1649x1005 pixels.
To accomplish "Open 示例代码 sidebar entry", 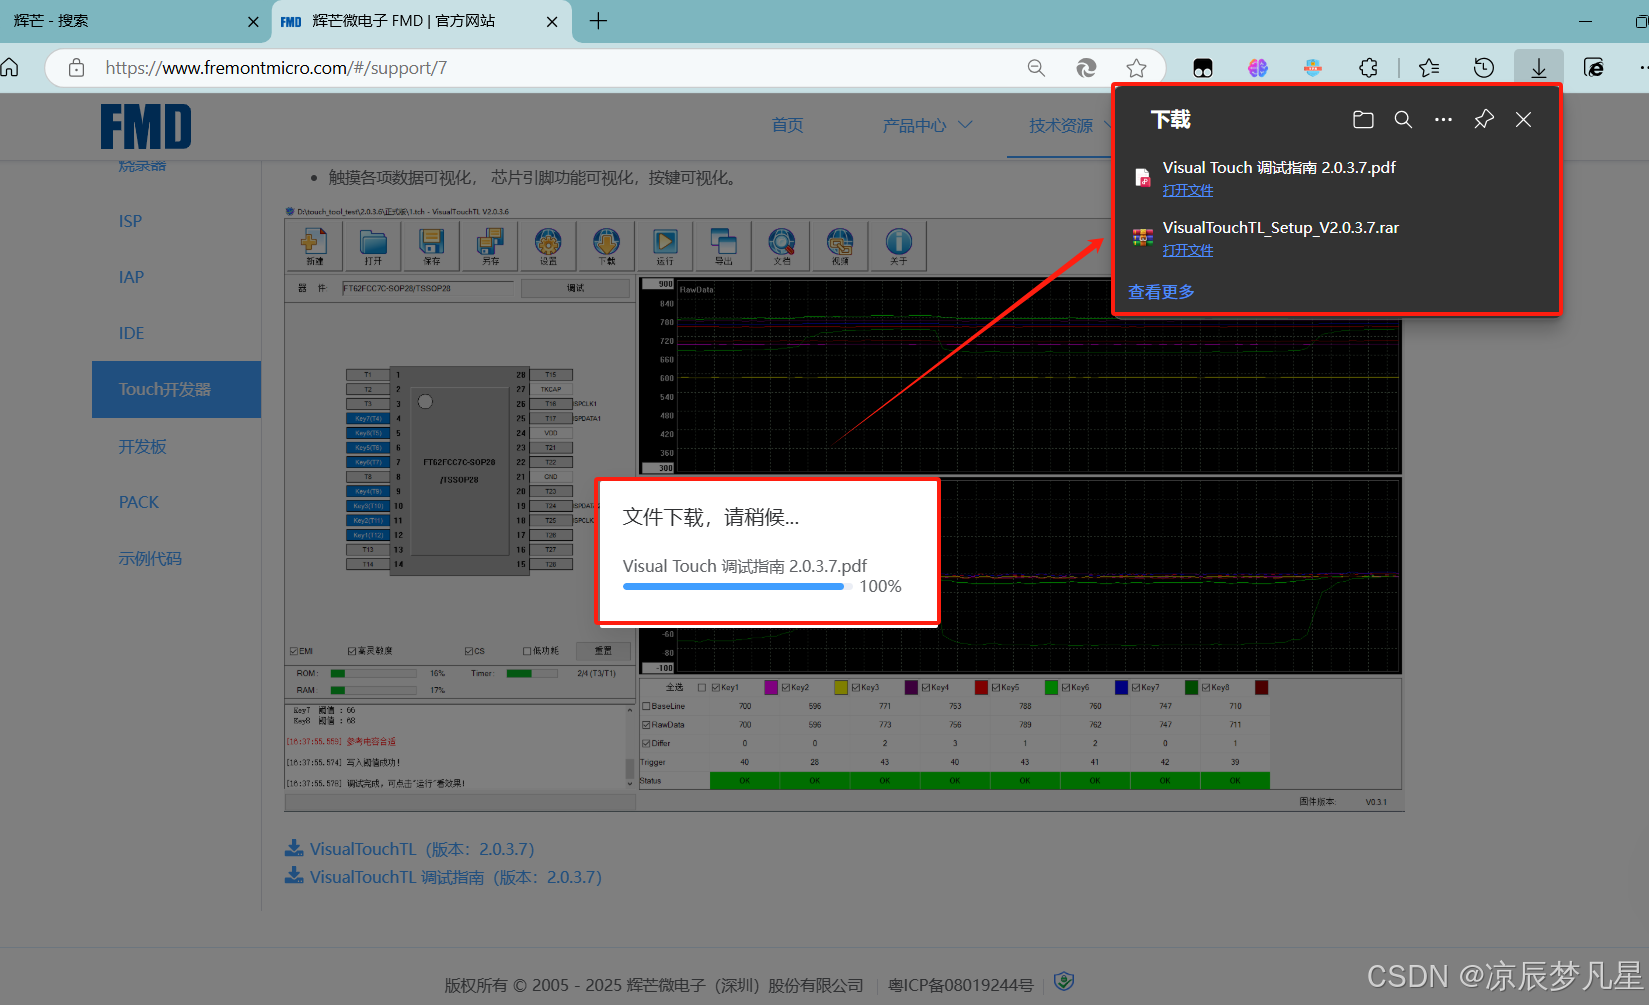I will click(150, 558).
